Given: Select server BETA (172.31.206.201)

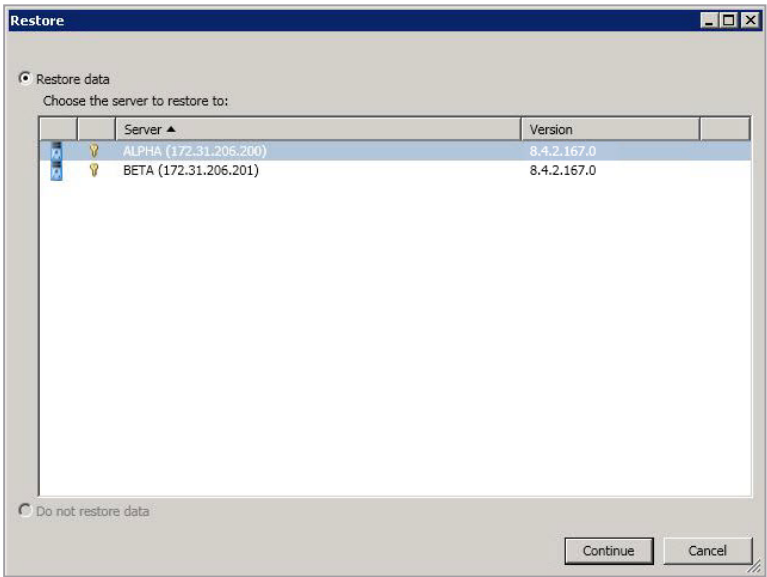Looking at the screenshot, I should click(x=190, y=171).
